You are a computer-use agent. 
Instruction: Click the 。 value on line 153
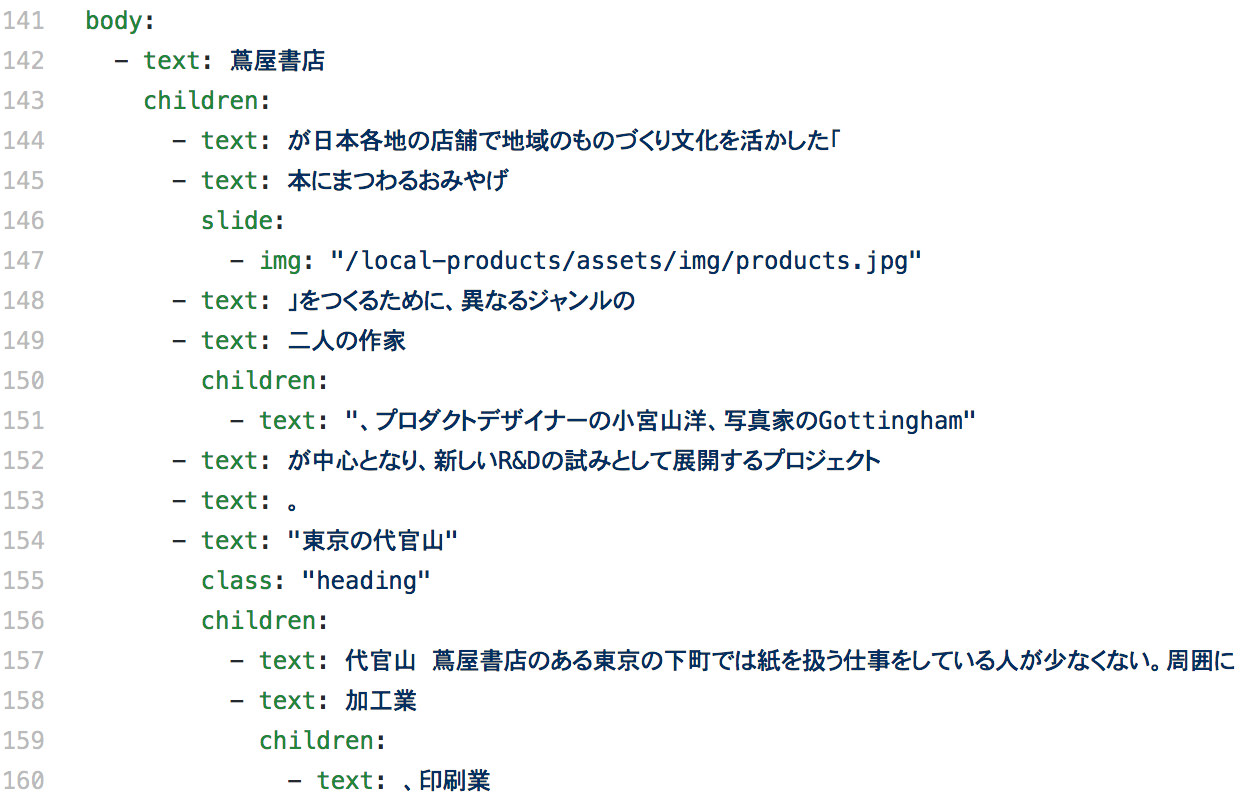pos(293,501)
